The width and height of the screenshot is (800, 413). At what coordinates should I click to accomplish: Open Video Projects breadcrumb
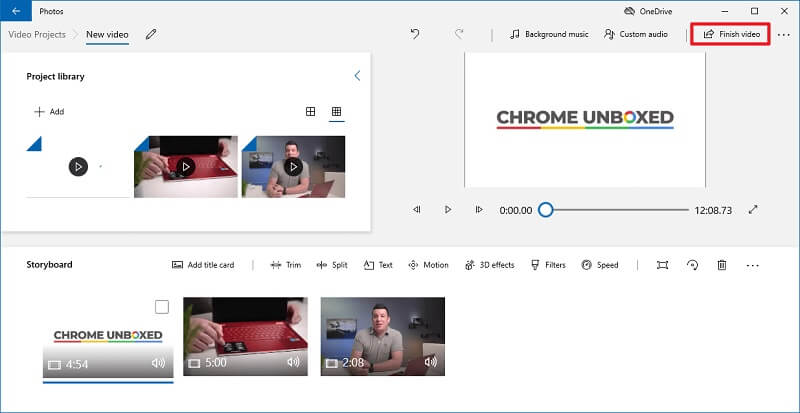click(37, 35)
